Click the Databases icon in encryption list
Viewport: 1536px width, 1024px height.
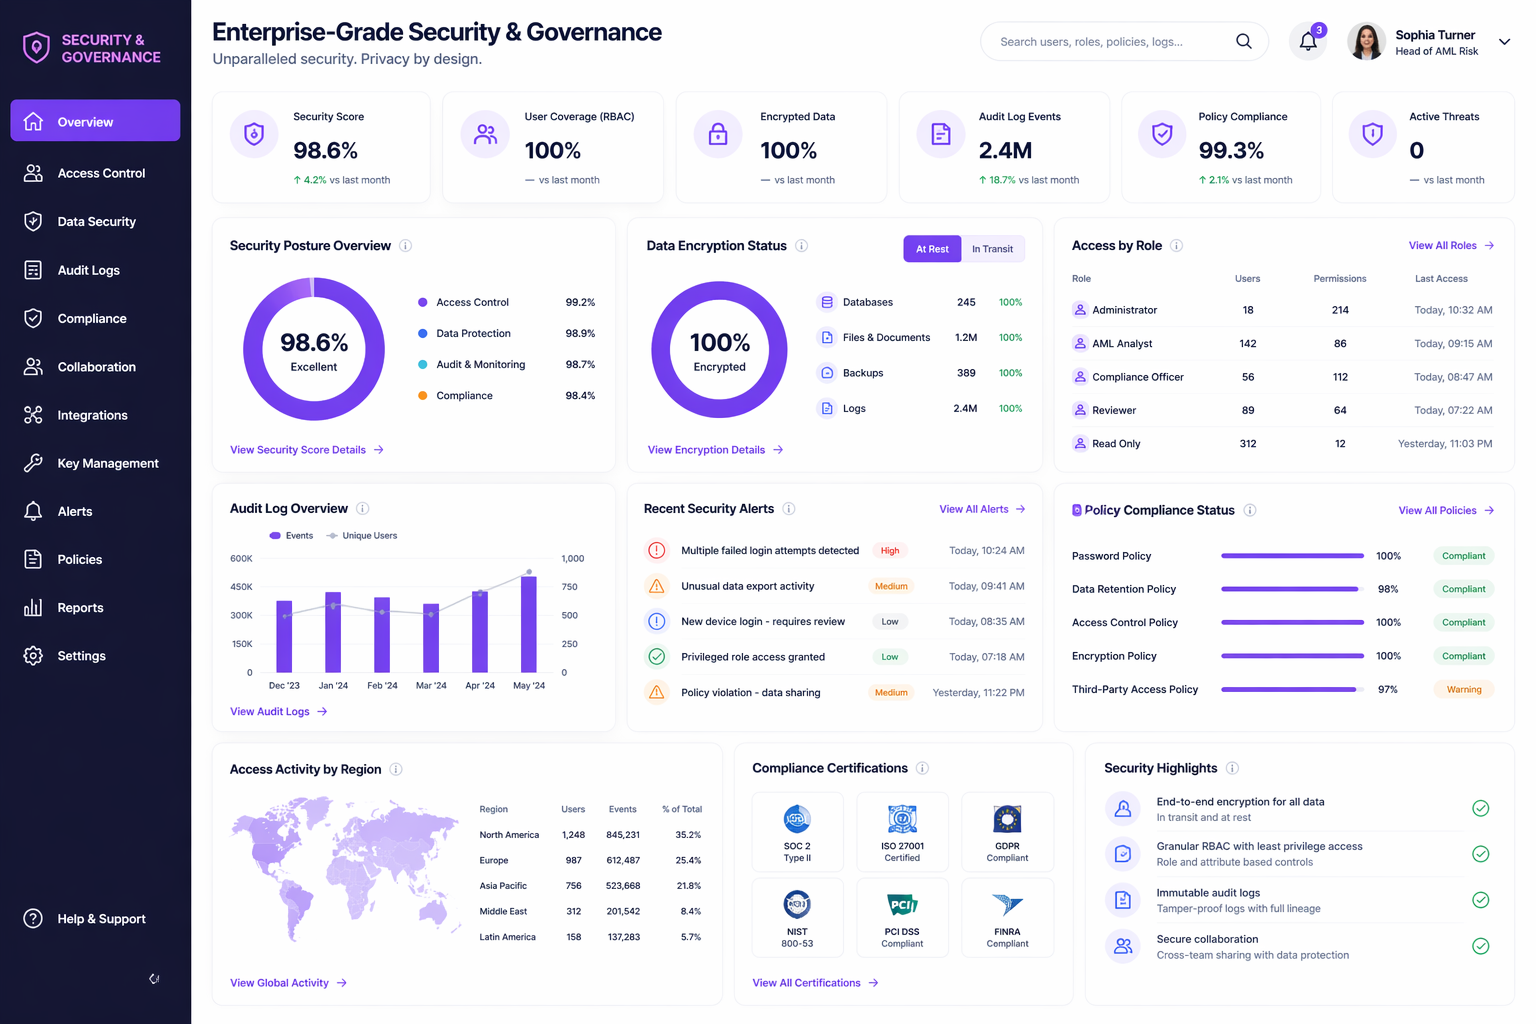click(x=827, y=302)
